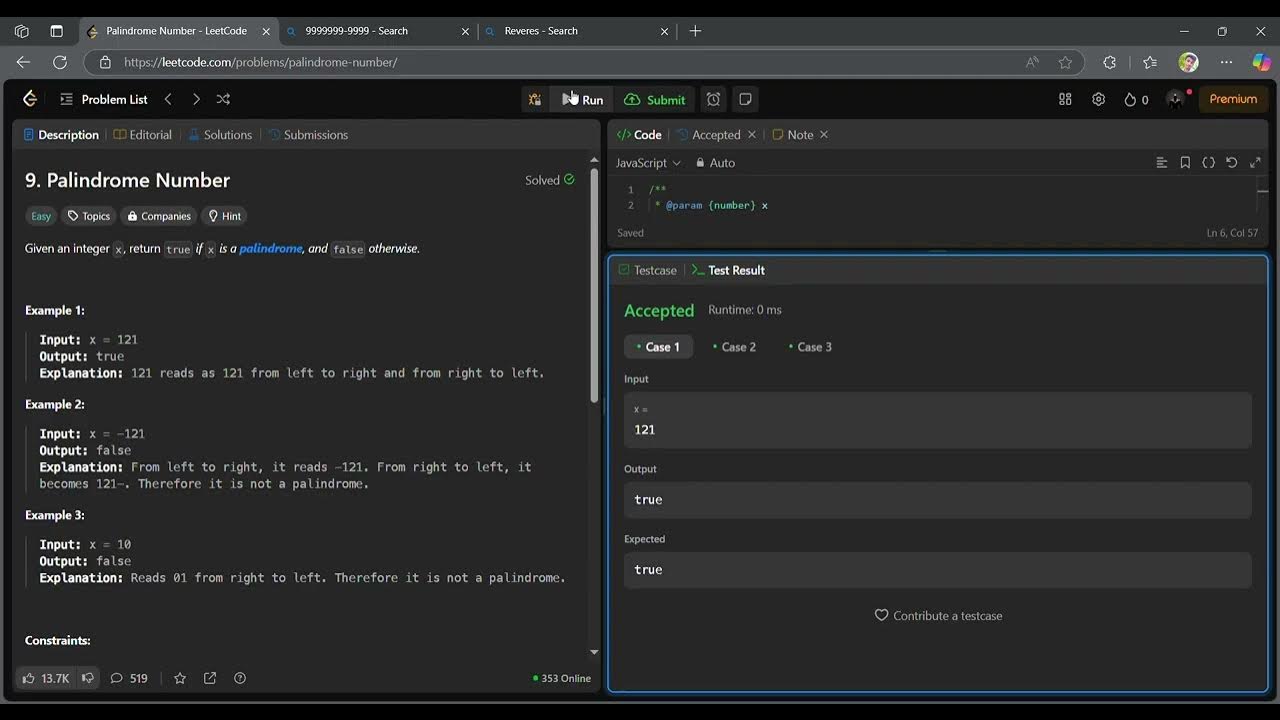This screenshot has width=1280, height=720.
Task: Click the curly braces icon
Action: pyautogui.click(x=1208, y=162)
